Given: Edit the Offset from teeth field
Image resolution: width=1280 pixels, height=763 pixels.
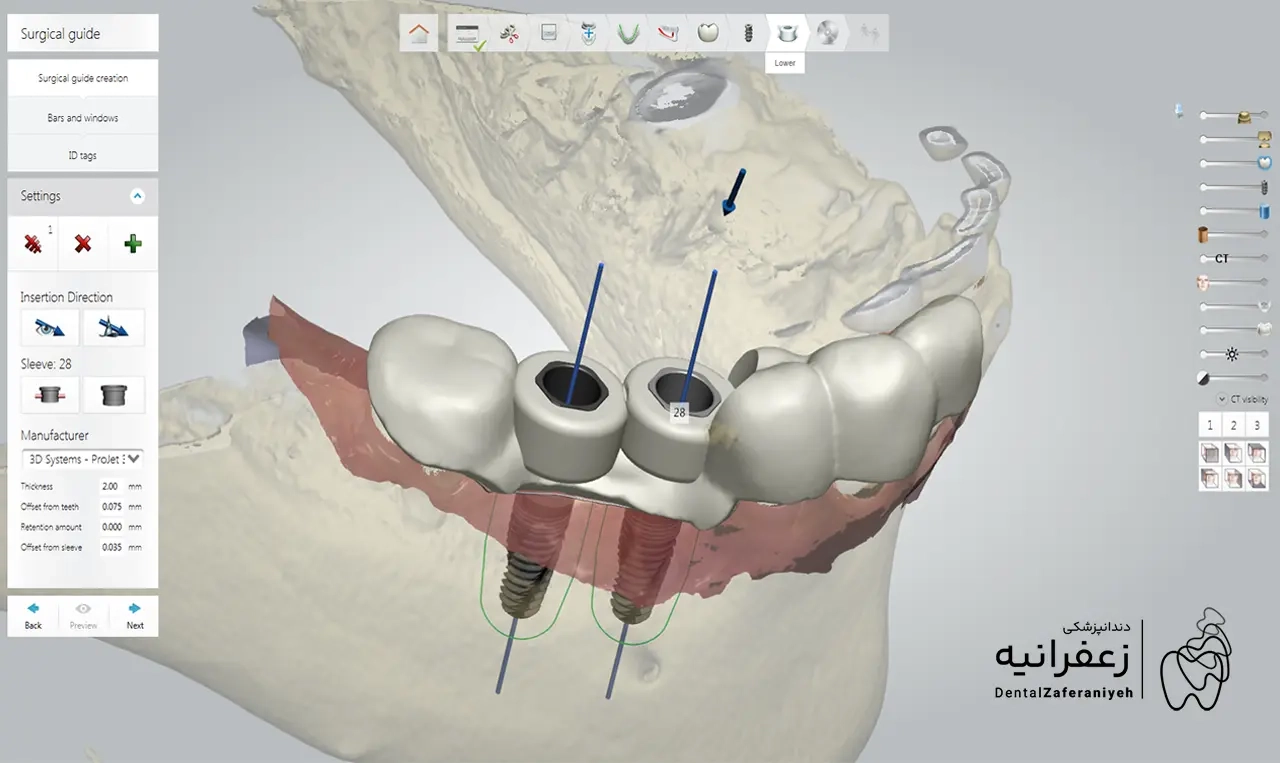Looking at the screenshot, I should pyautogui.click(x=110, y=506).
